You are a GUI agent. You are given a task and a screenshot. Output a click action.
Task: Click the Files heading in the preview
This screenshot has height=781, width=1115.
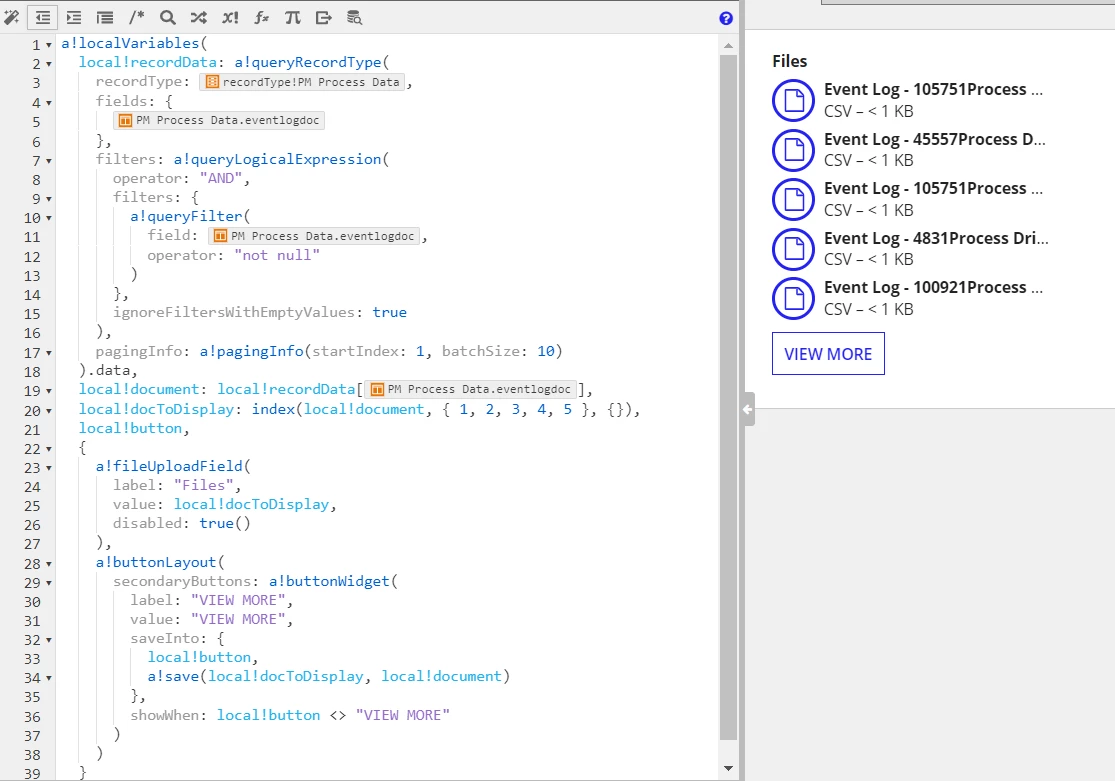tap(789, 61)
